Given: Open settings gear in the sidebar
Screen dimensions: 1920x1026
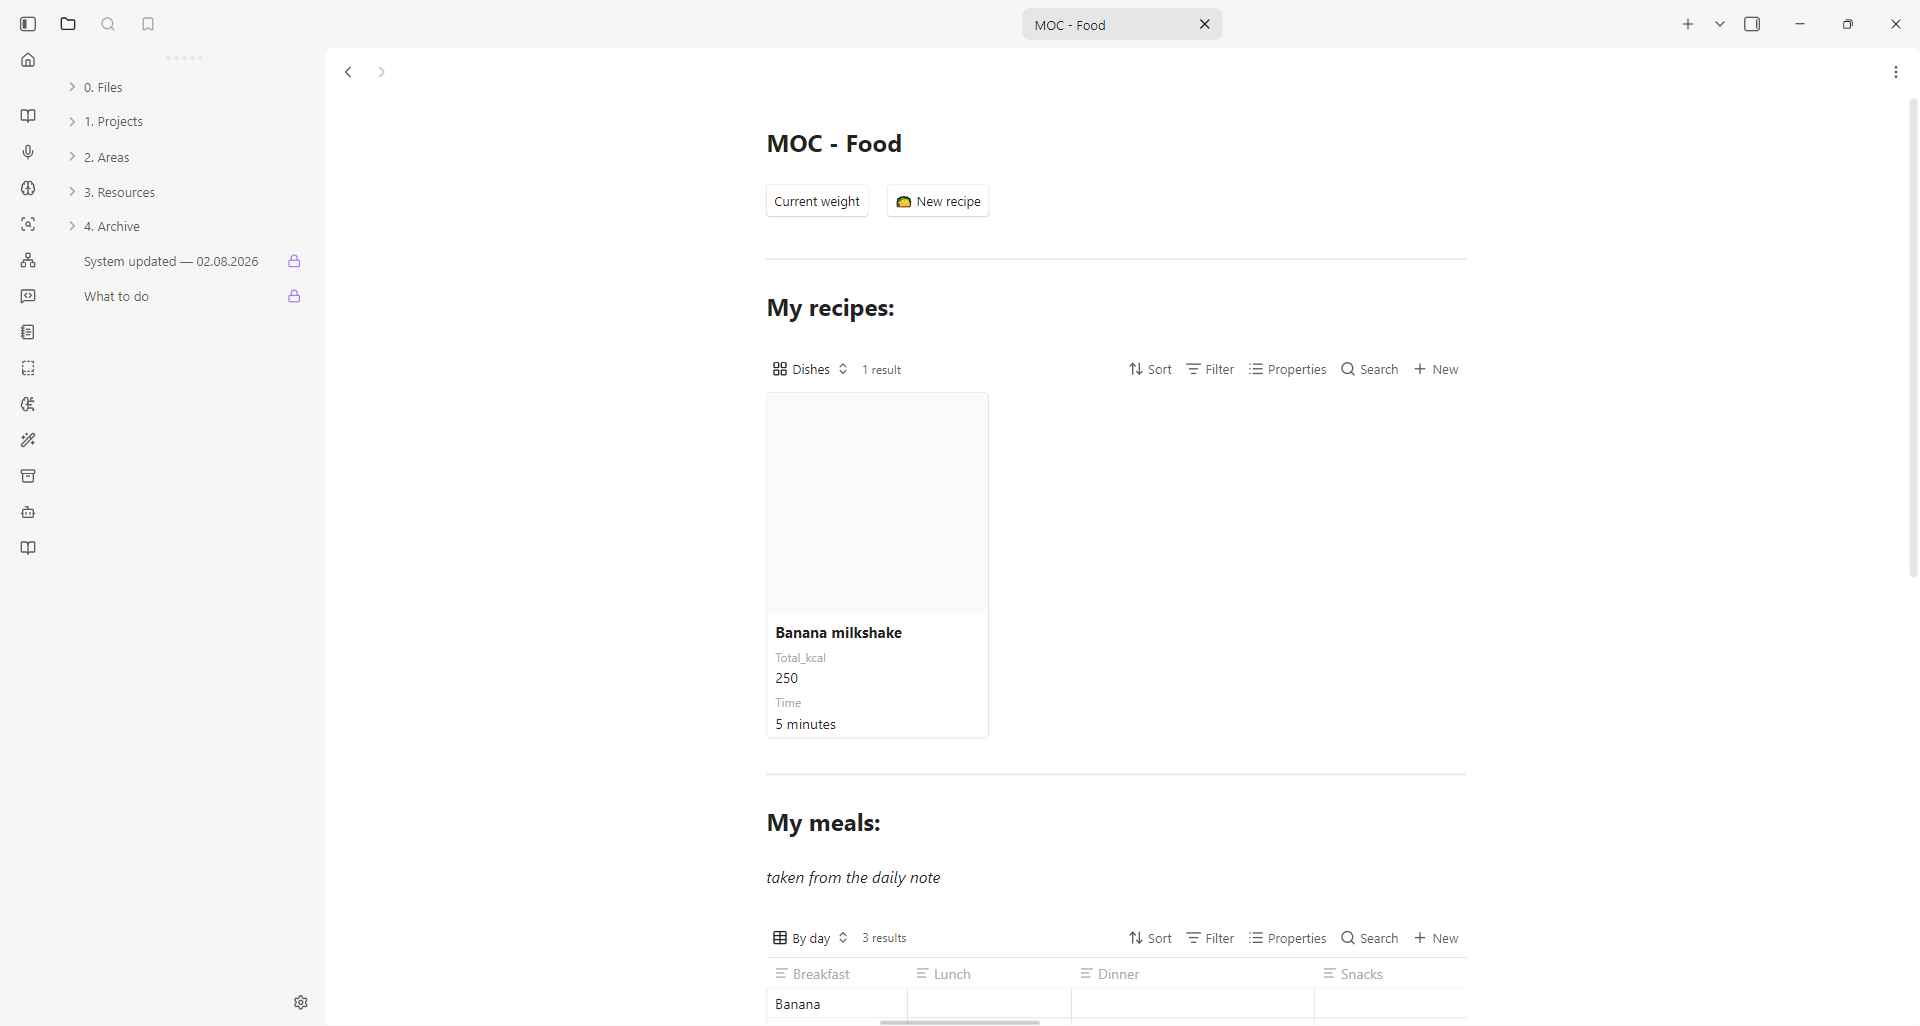Looking at the screenshot, I should click(301, 1002).
